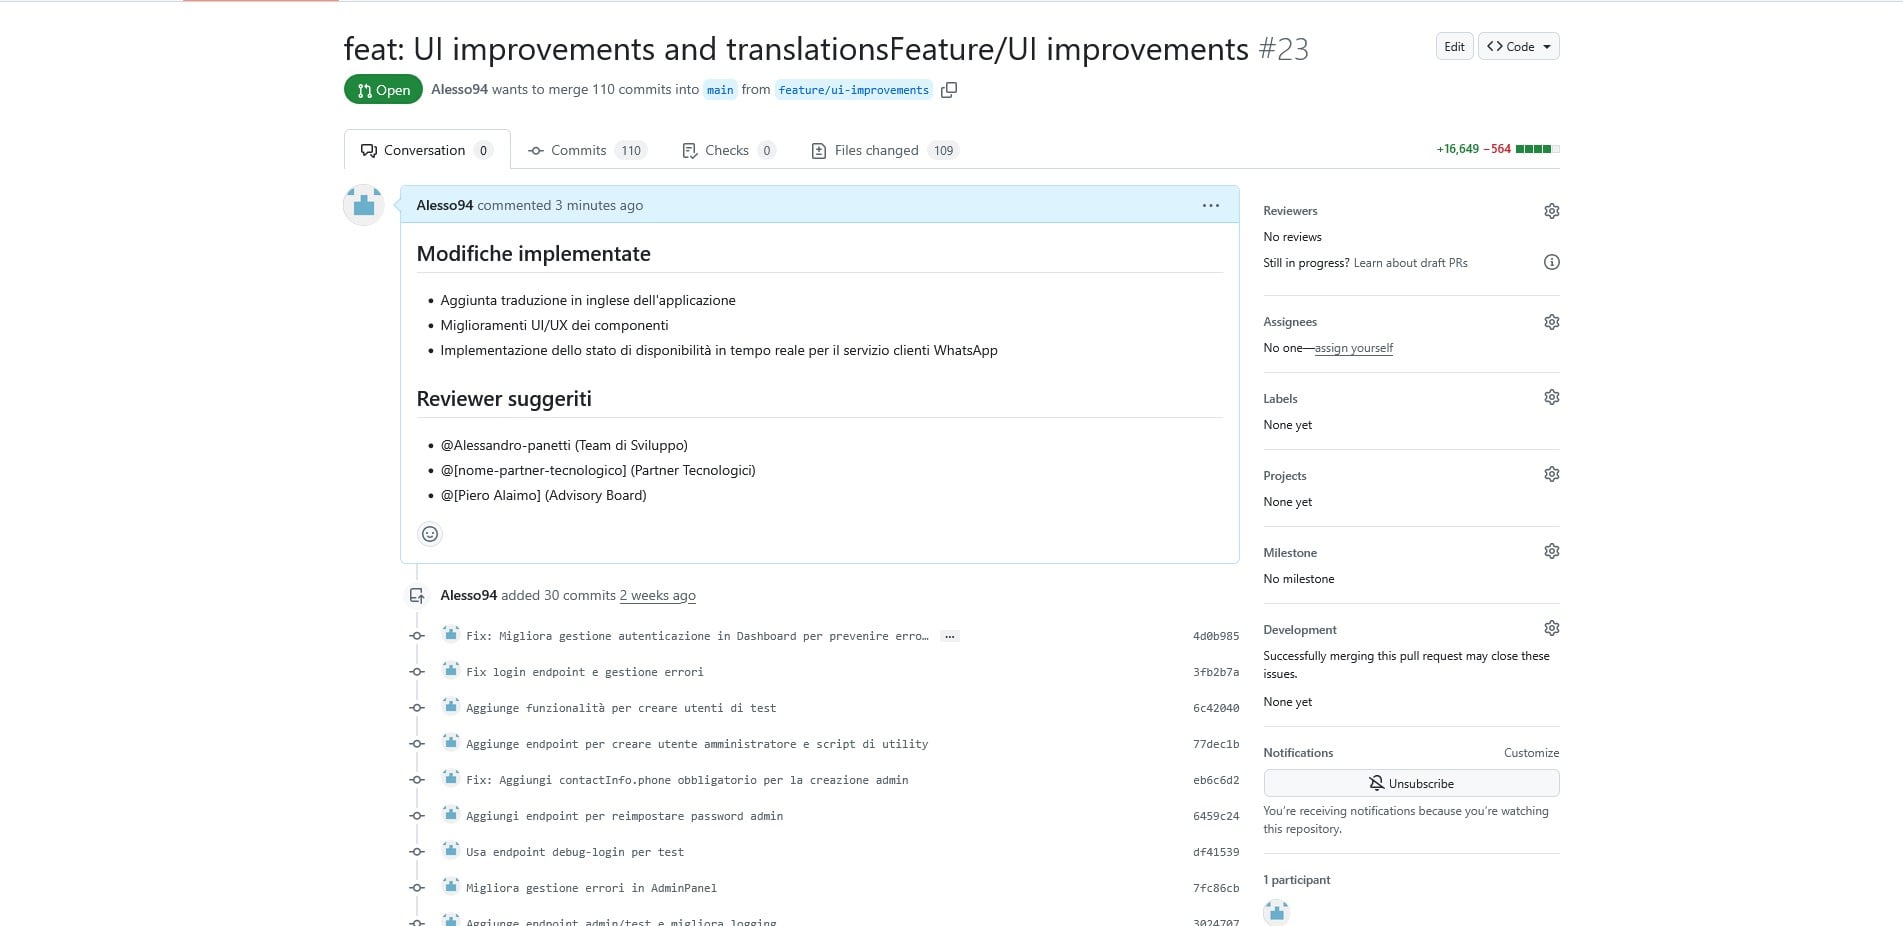Open commit 4d0b985 details

pyautogui.click(x=1215, y=636)
